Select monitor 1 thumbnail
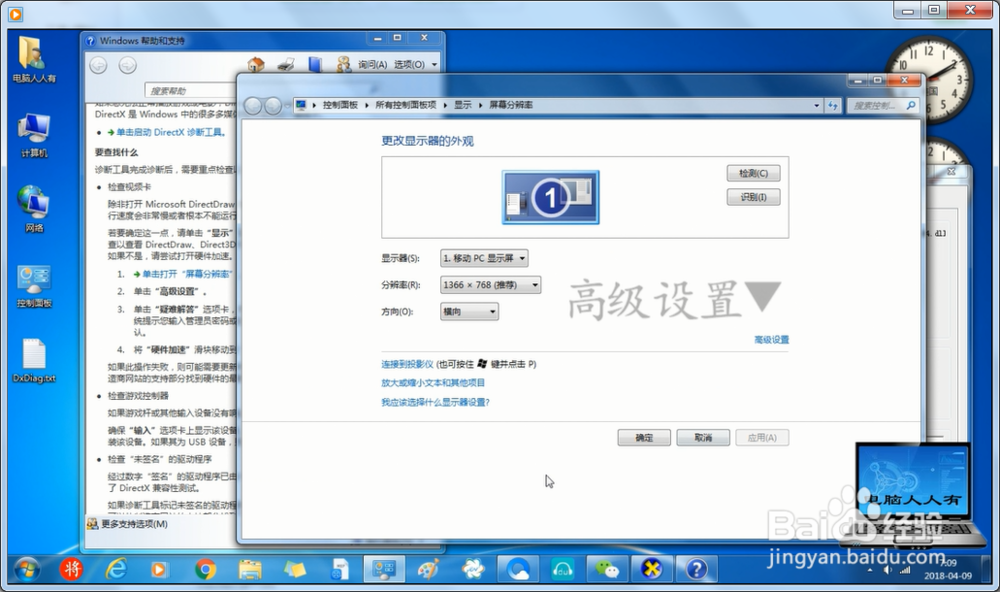Image resolution: width=1000 pixels, height=592 pixels. pyautogui.click(x=550, y=197)
